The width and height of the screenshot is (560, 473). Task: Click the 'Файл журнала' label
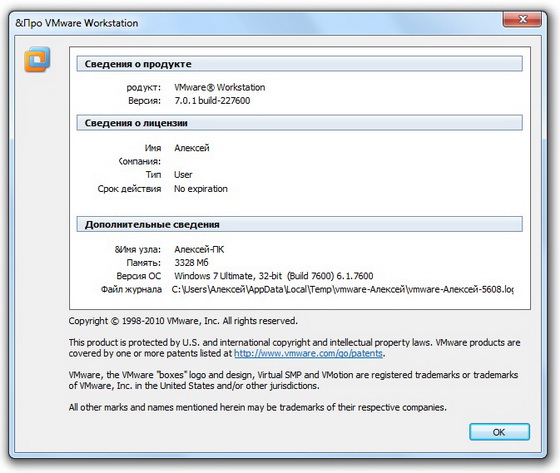pyautogui.click(x=131, y=289)
